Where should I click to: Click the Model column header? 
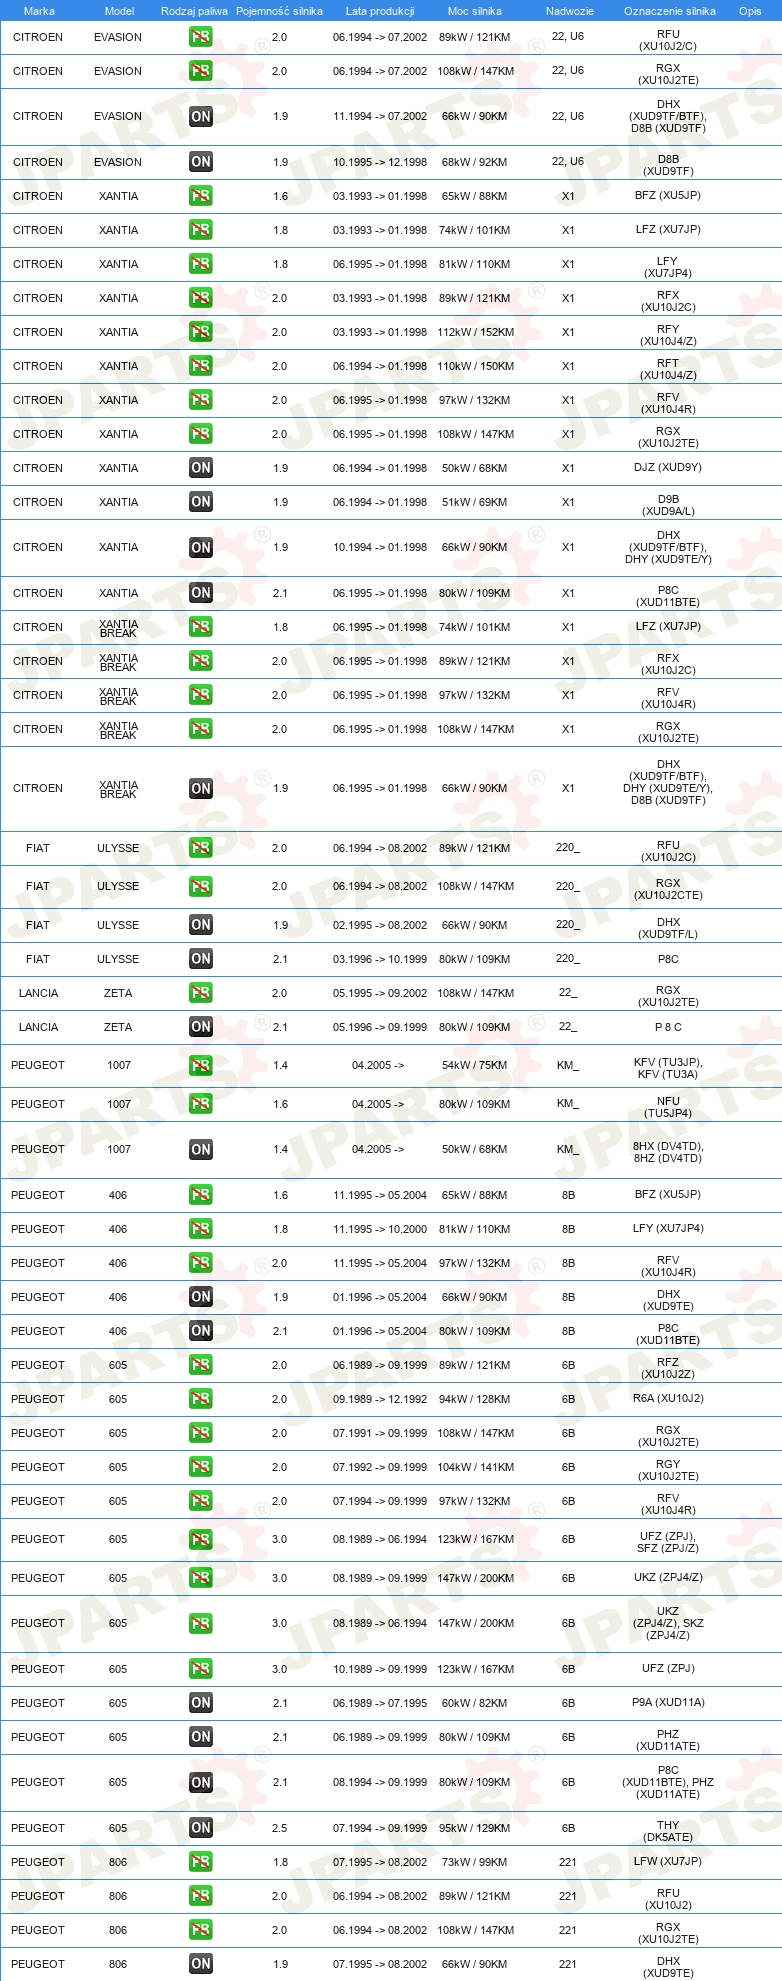point(119,11)
